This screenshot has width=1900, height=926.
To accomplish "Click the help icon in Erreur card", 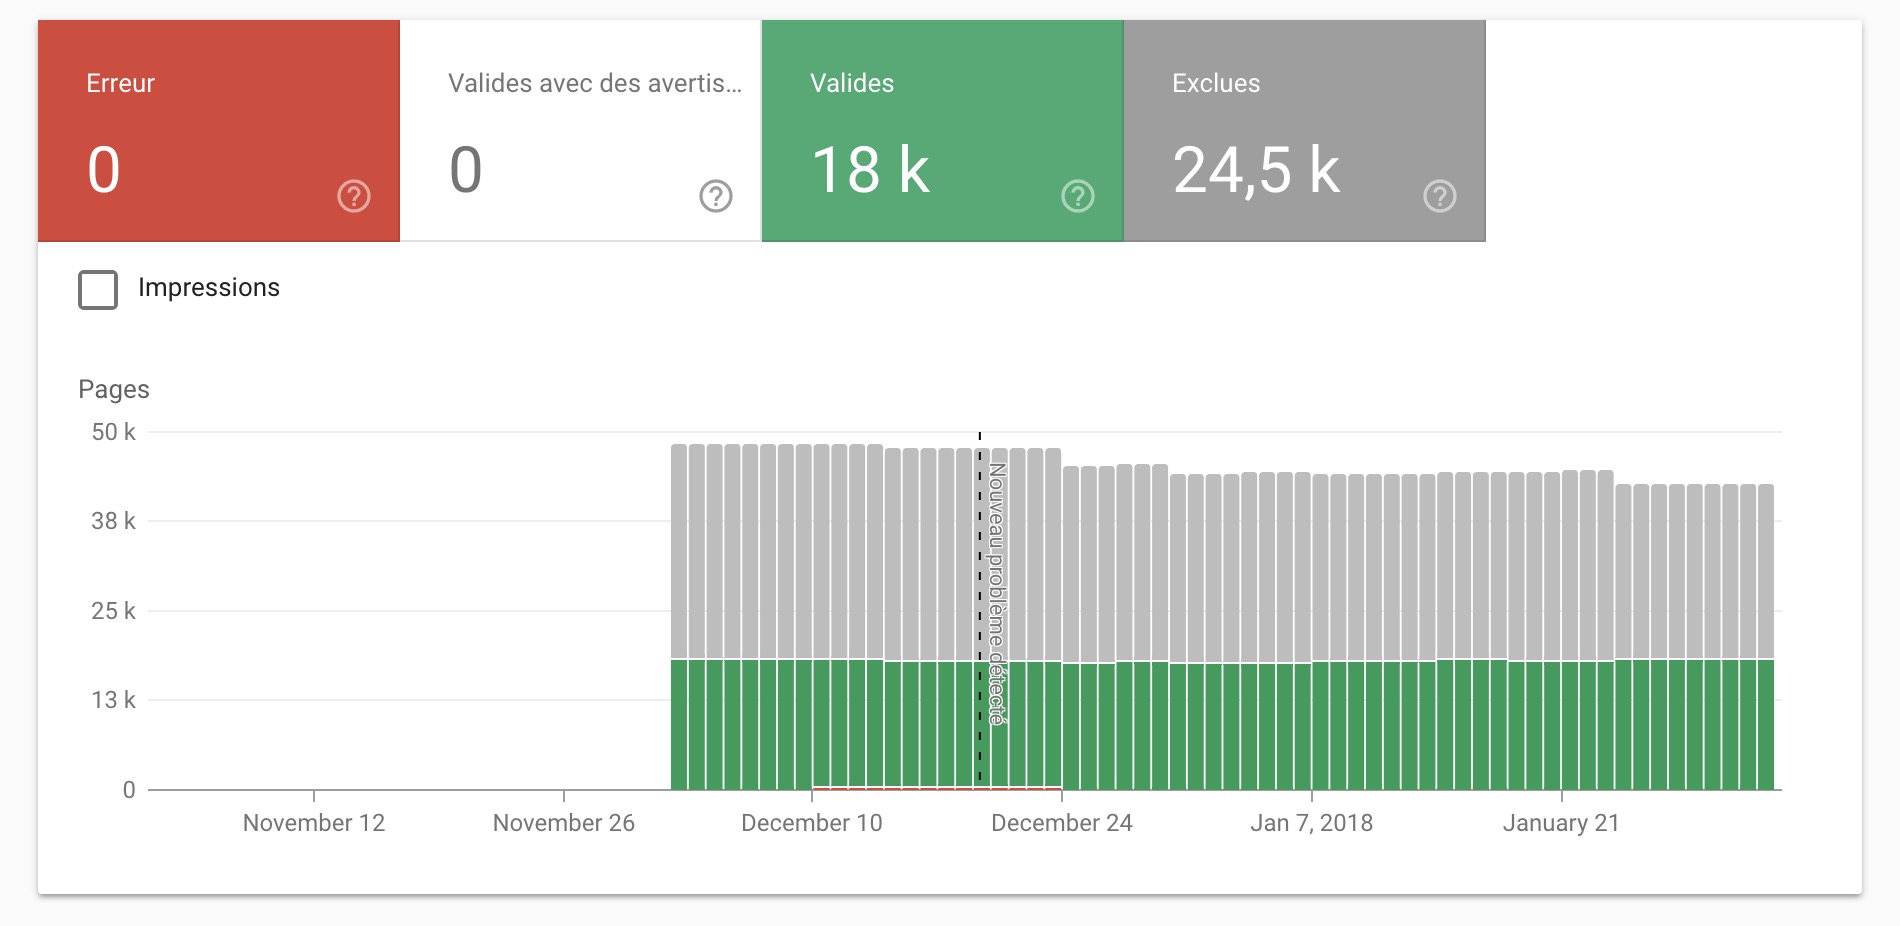I will coord(354,196).
